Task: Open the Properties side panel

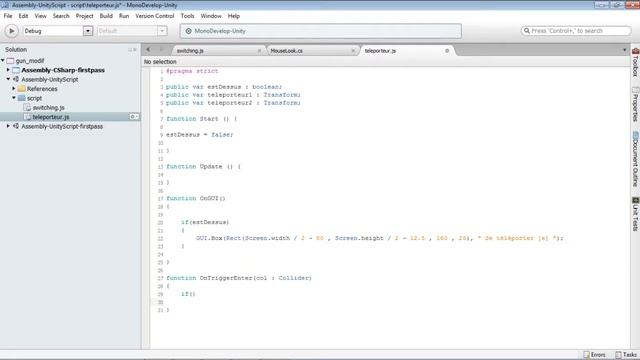Action: coord(636,104)
